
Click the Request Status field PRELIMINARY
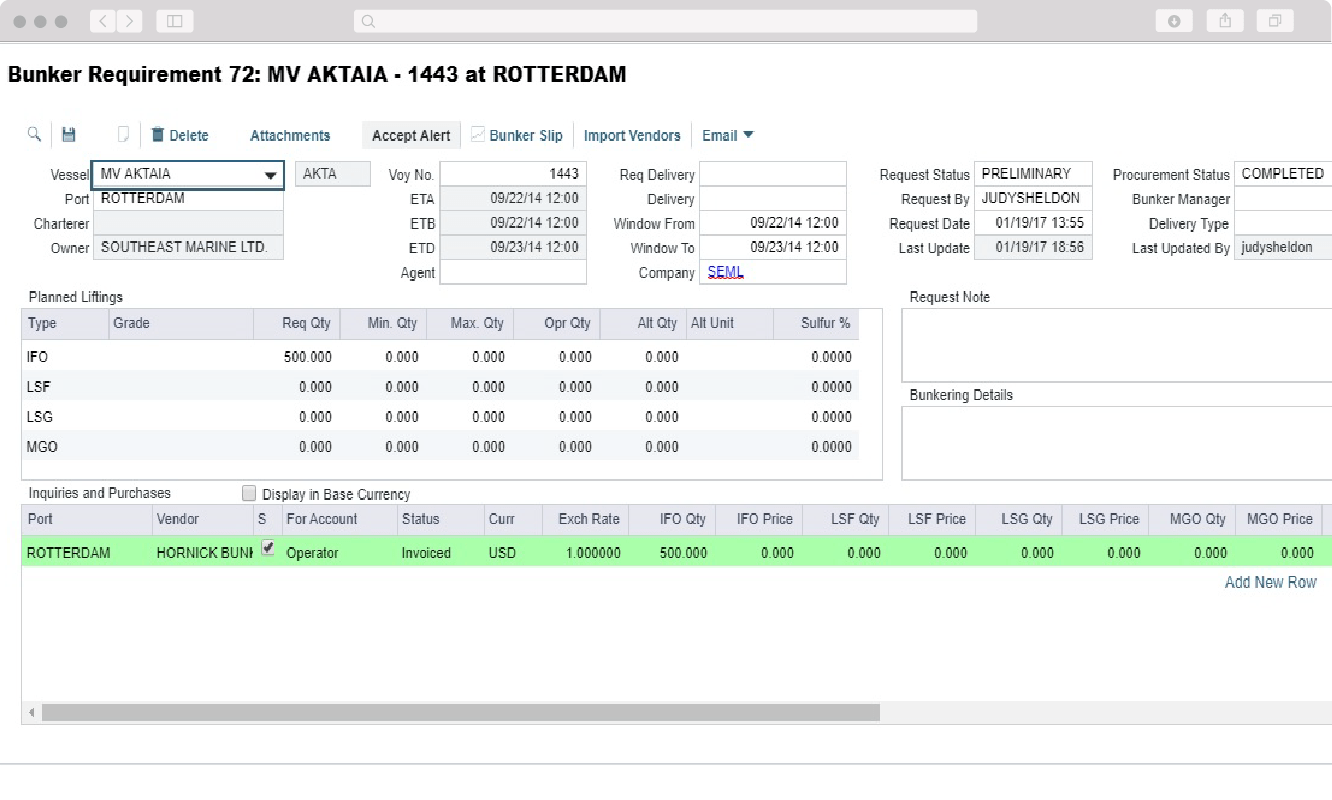point(1033,174)
